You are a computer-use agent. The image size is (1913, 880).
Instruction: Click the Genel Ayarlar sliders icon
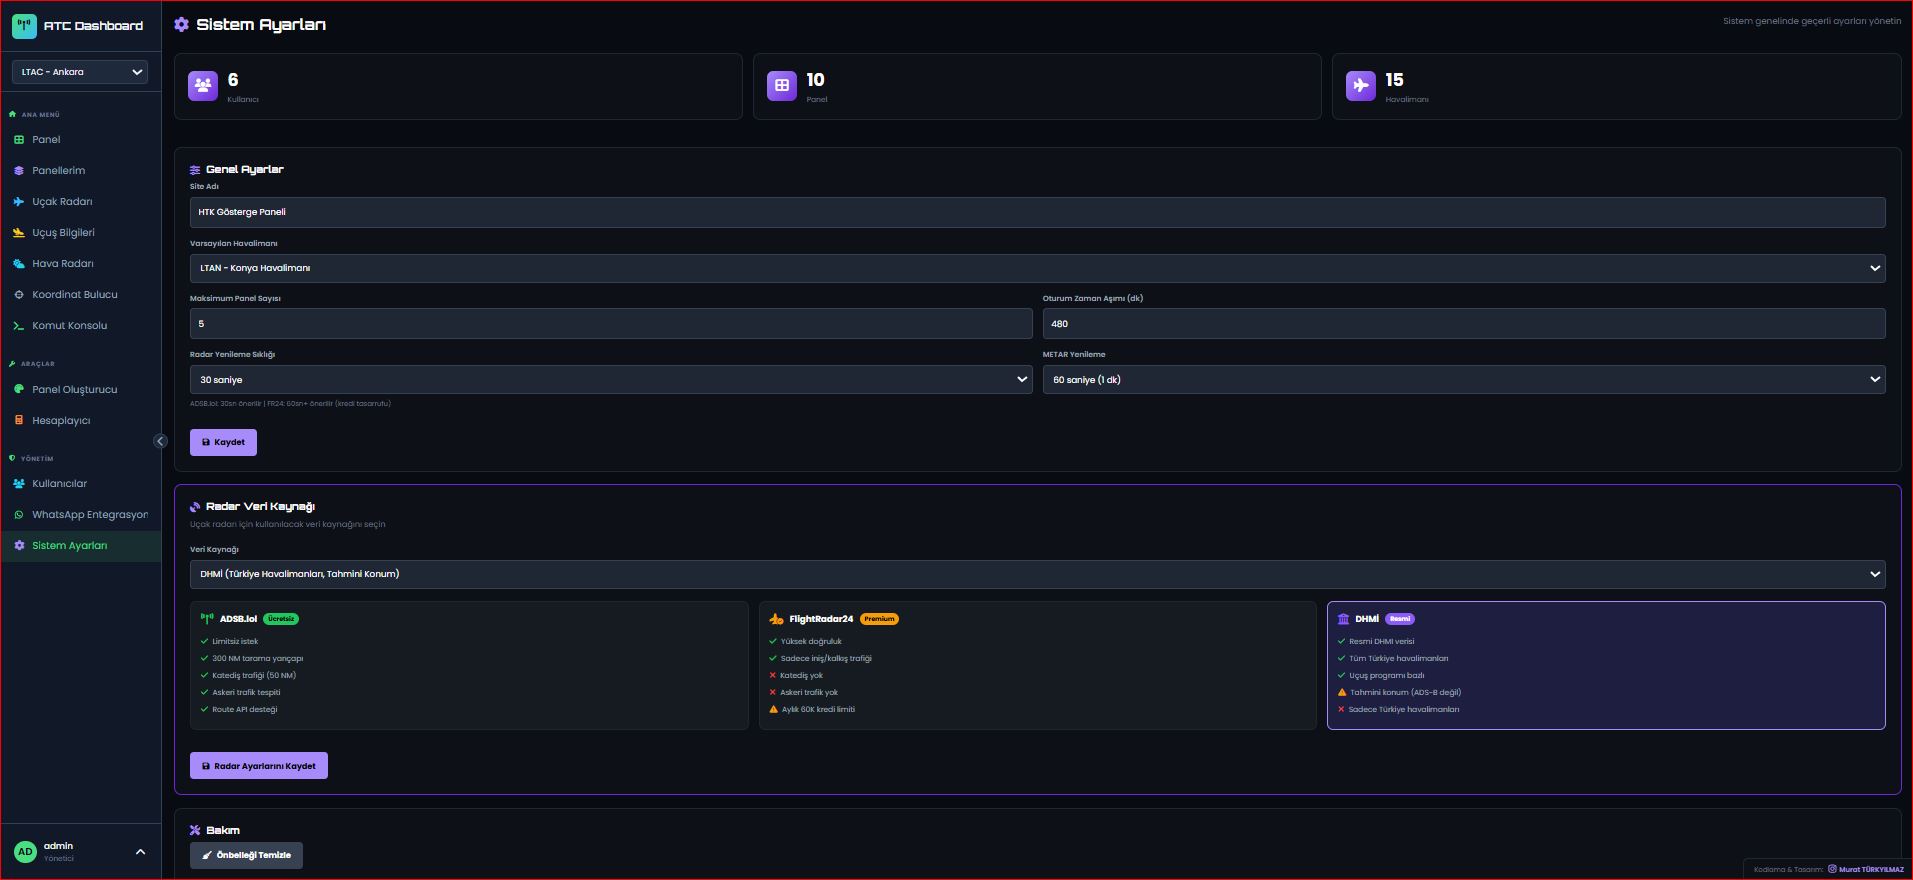click(x=195, y=170)
